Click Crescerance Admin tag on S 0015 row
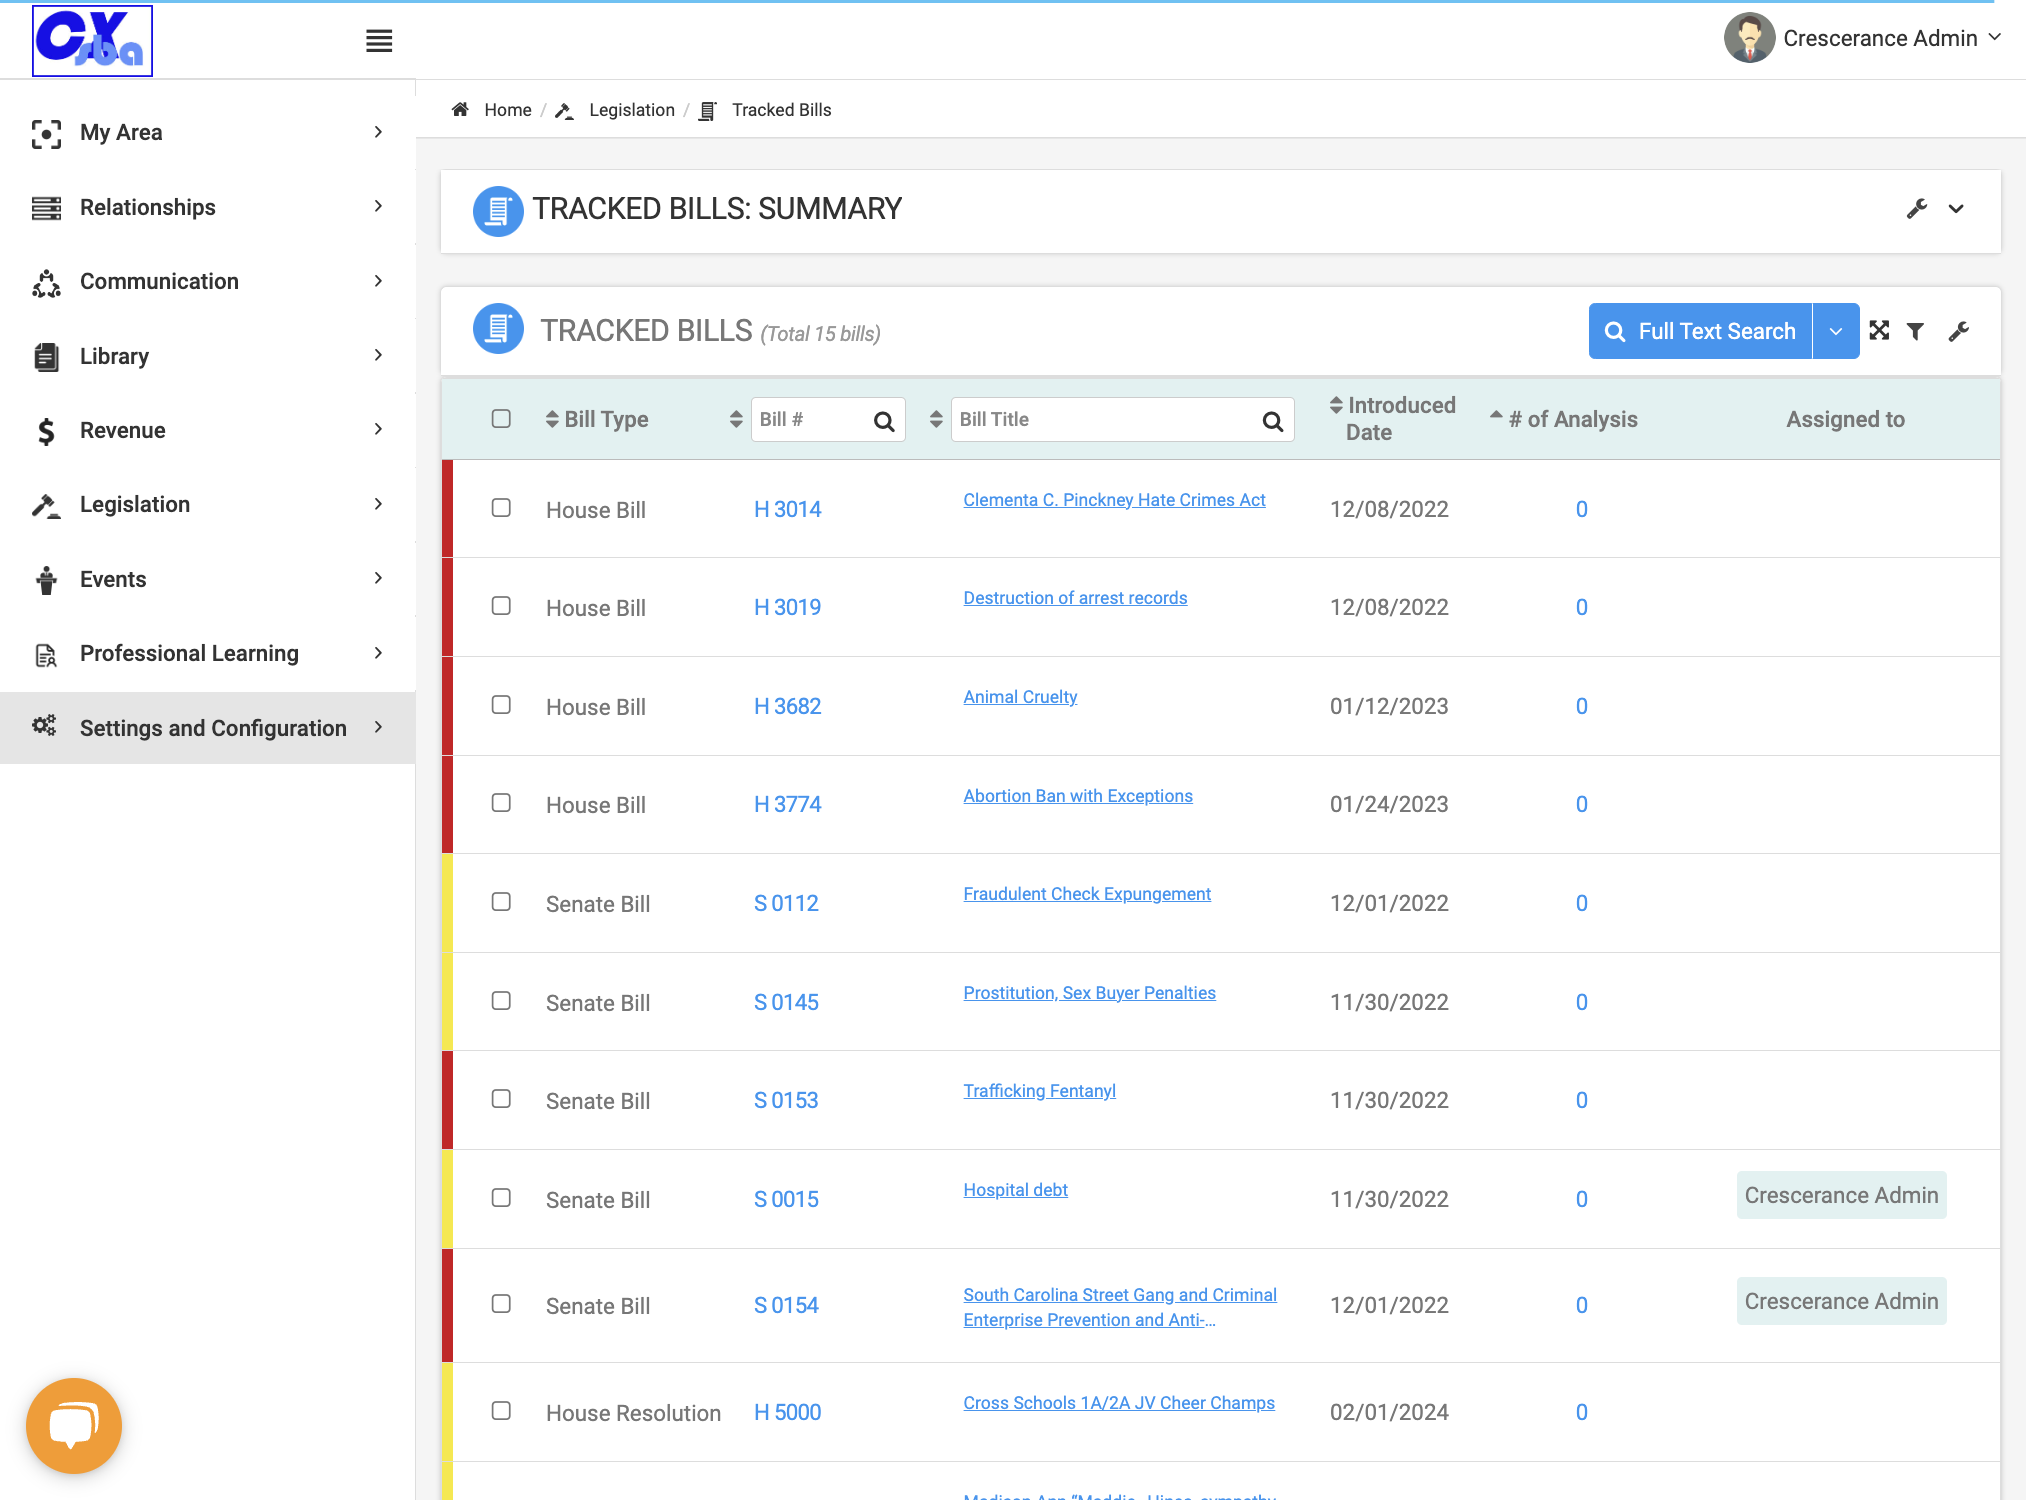 1841,1195
